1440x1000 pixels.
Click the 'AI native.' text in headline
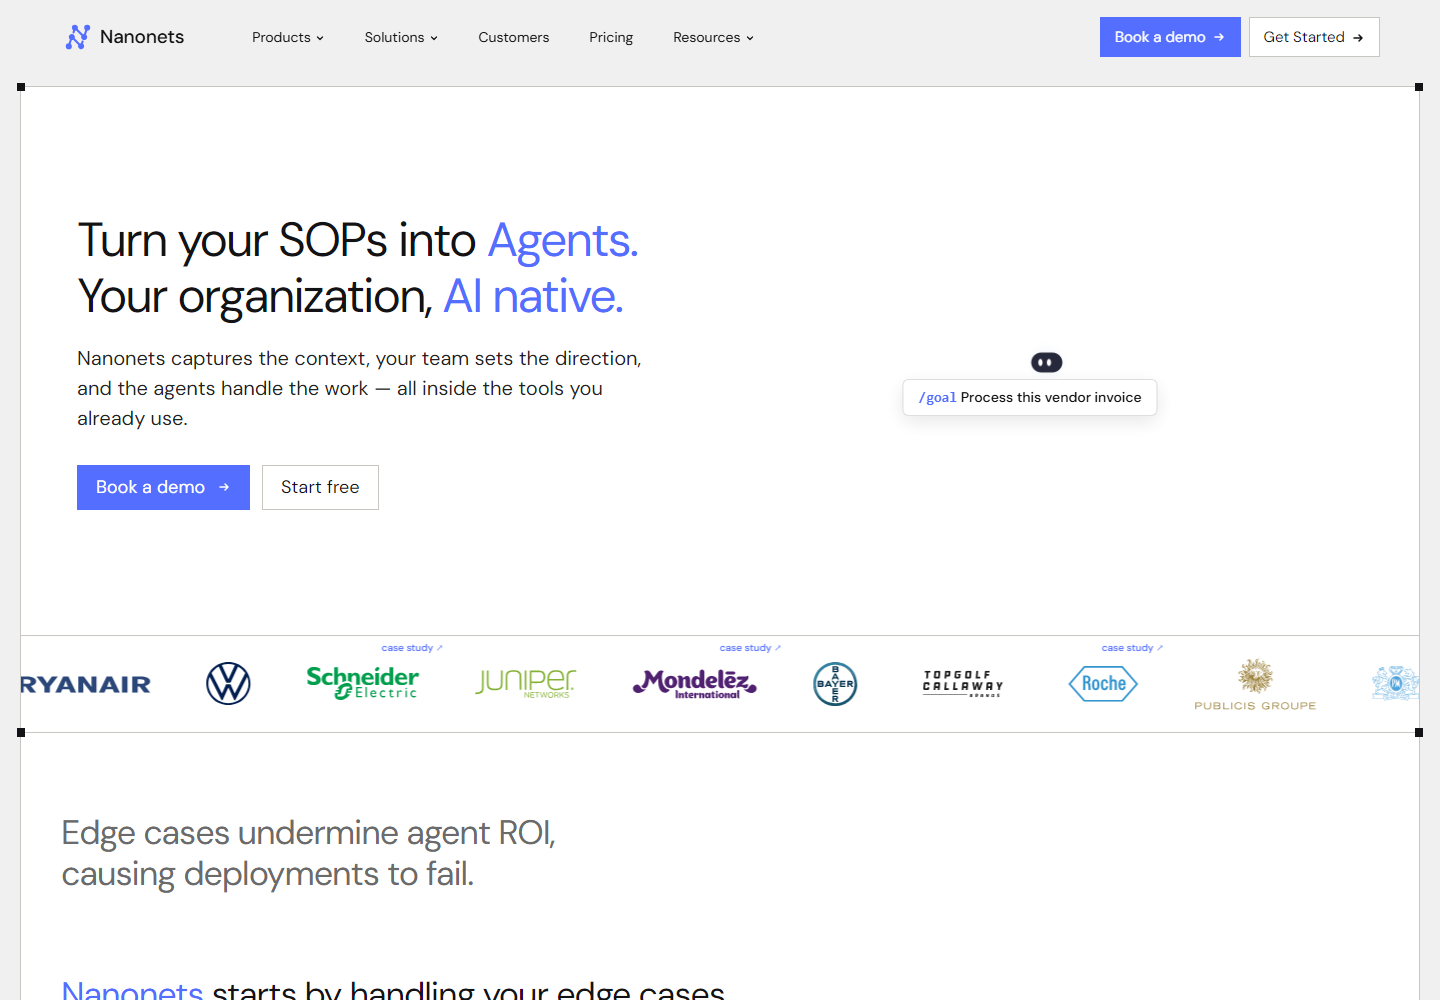(533, 297)
